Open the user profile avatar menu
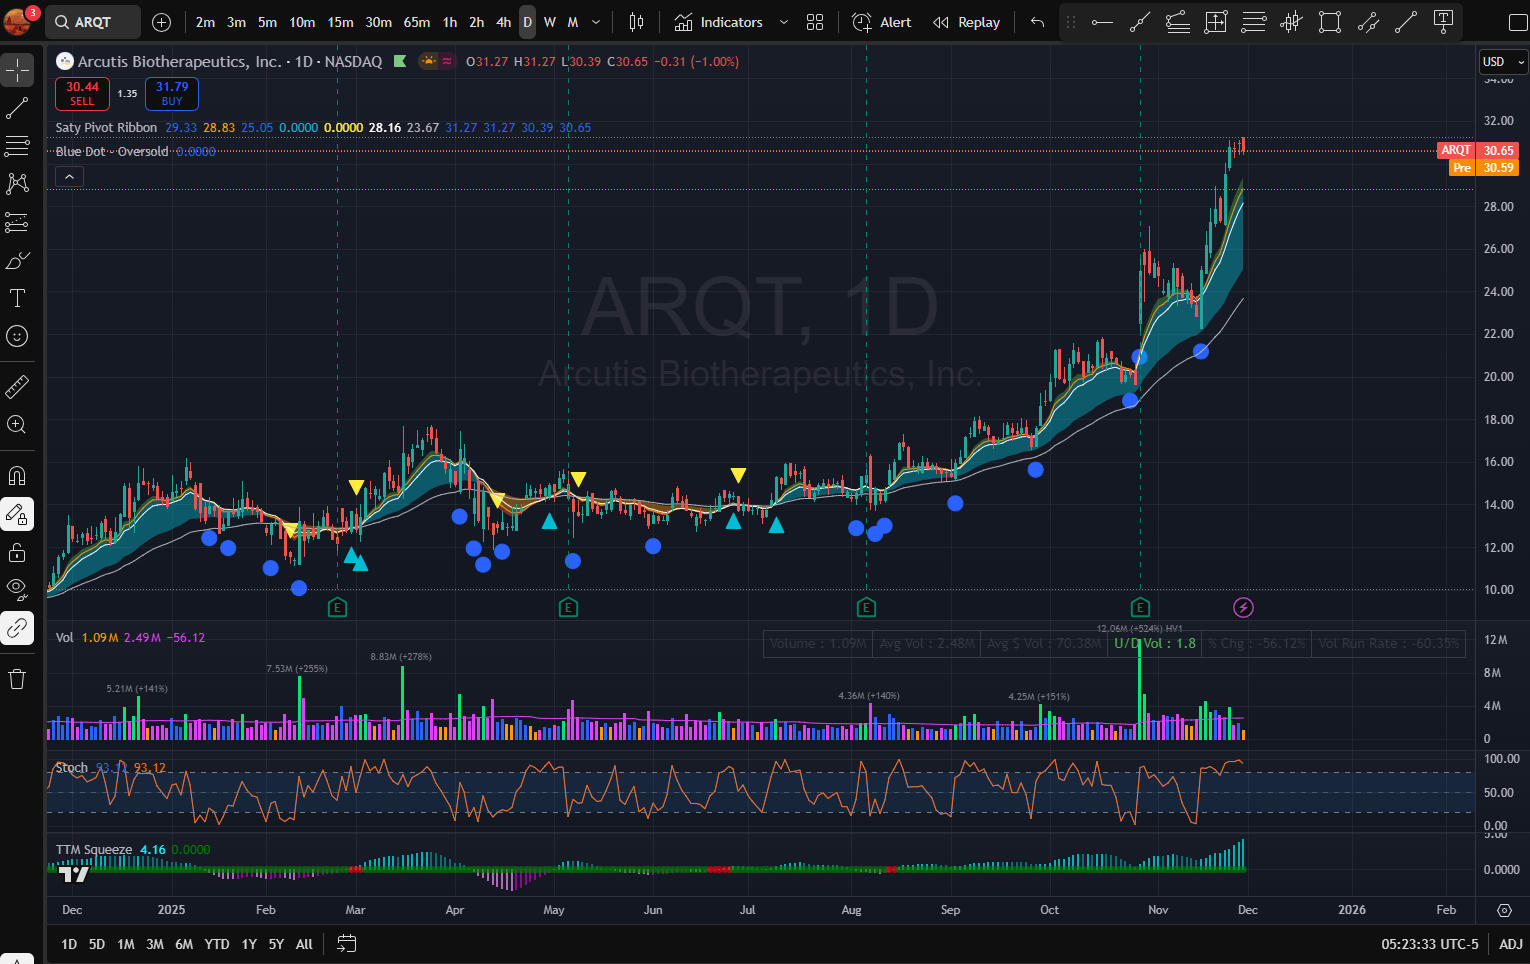The image size is (1530, 964). tap(18, 20)
